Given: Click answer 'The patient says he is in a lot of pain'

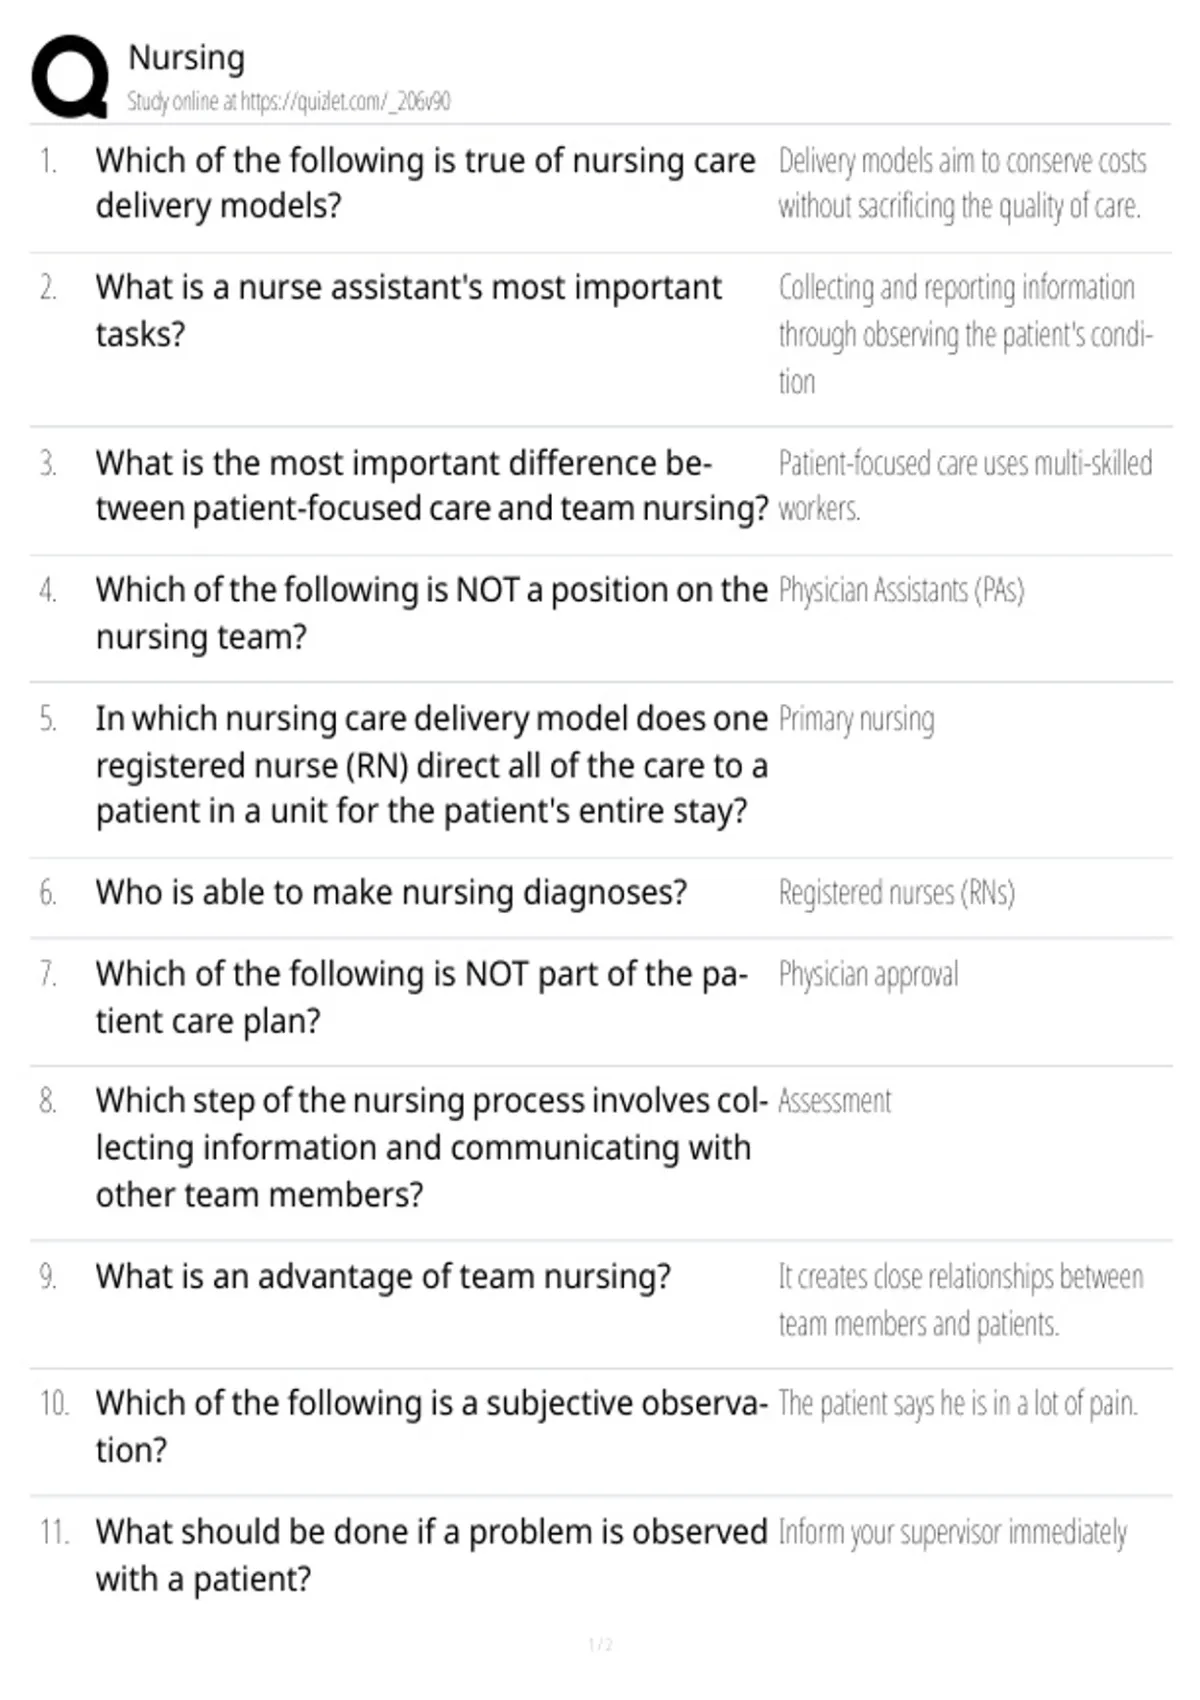Looking at the screenshot, I should [958, 1403].
